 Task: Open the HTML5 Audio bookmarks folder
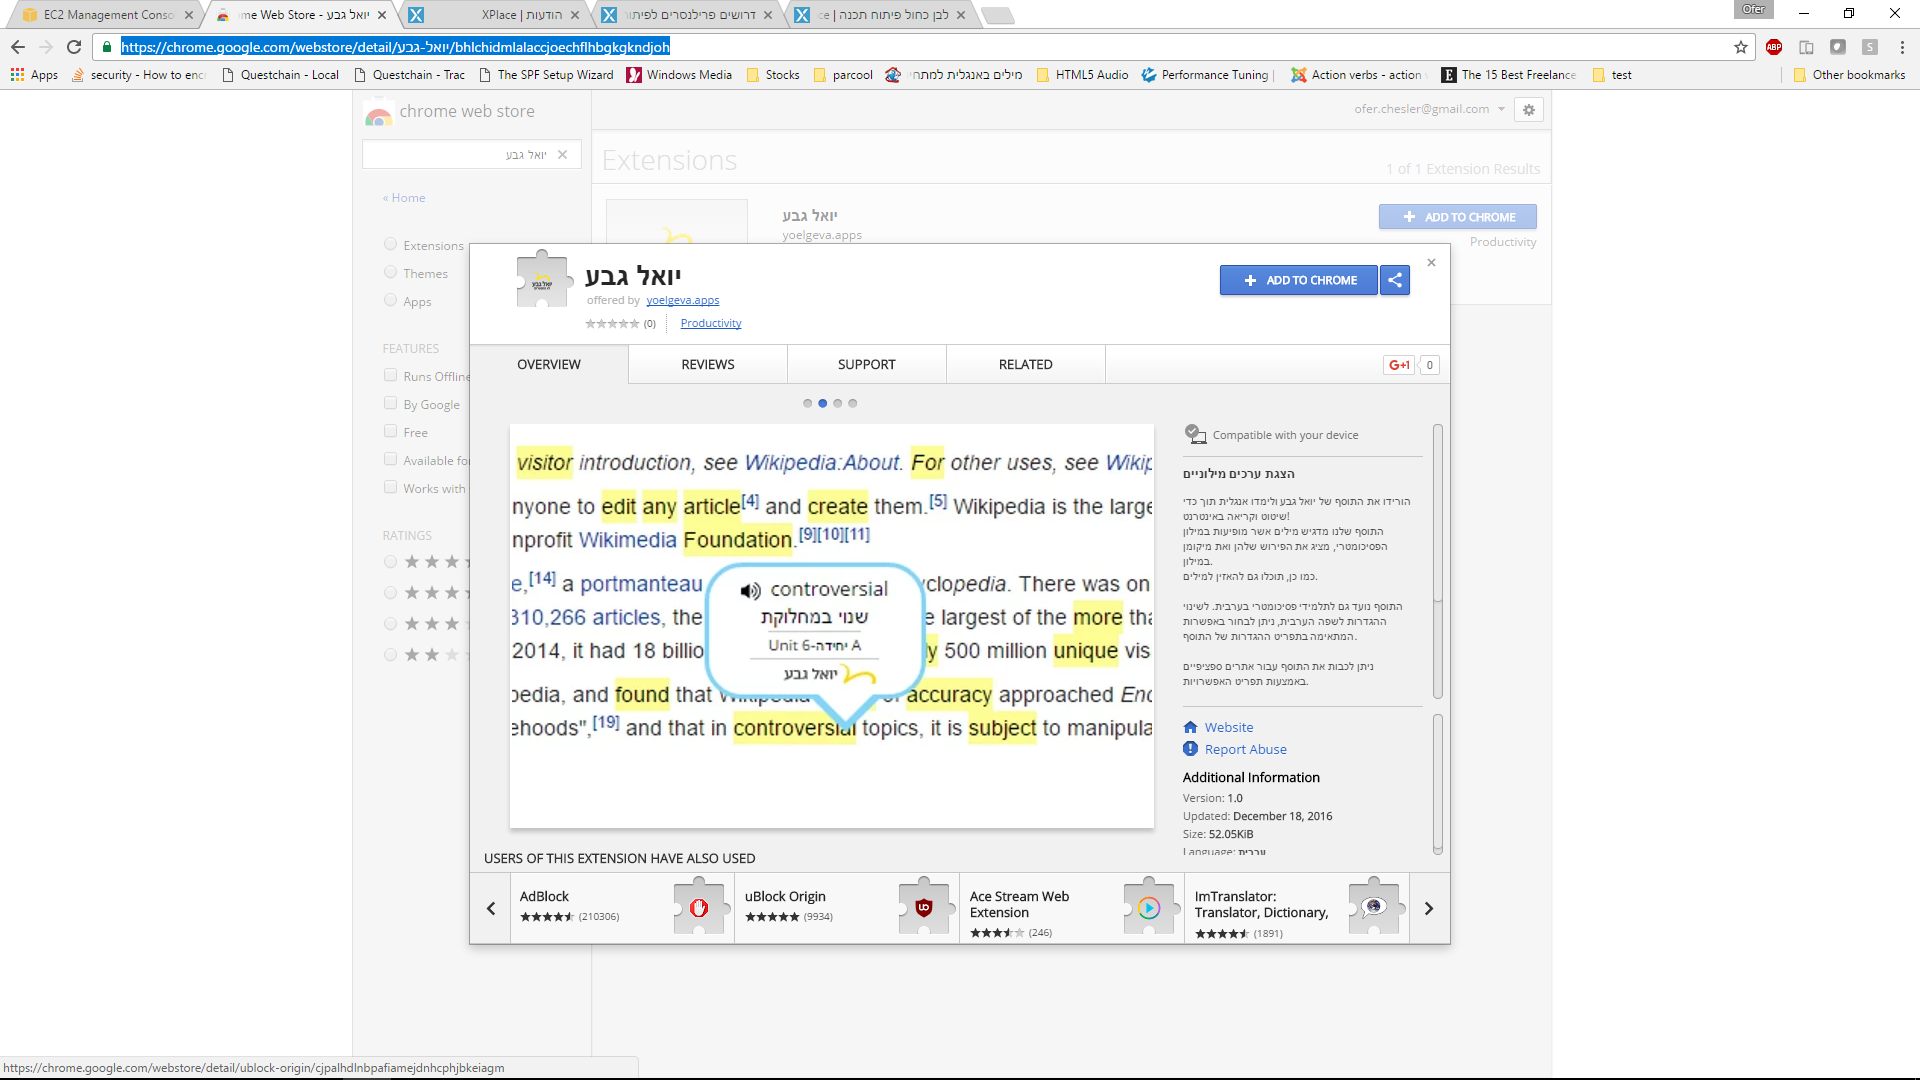(x=1082, y=75)
